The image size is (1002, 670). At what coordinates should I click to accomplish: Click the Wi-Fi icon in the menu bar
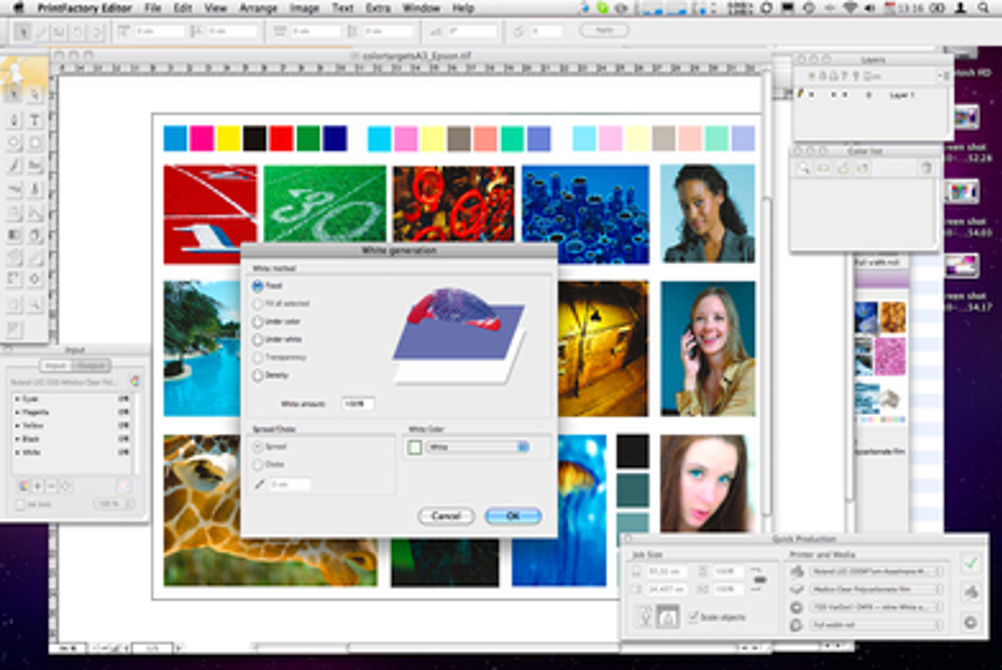click(850, 8)
